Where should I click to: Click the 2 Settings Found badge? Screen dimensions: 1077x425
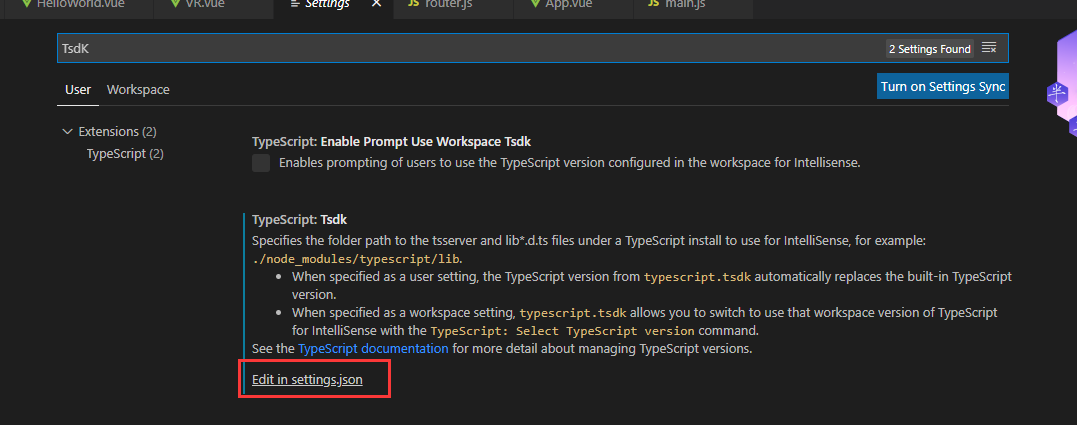pyautogui.click(x=929, y=48)
